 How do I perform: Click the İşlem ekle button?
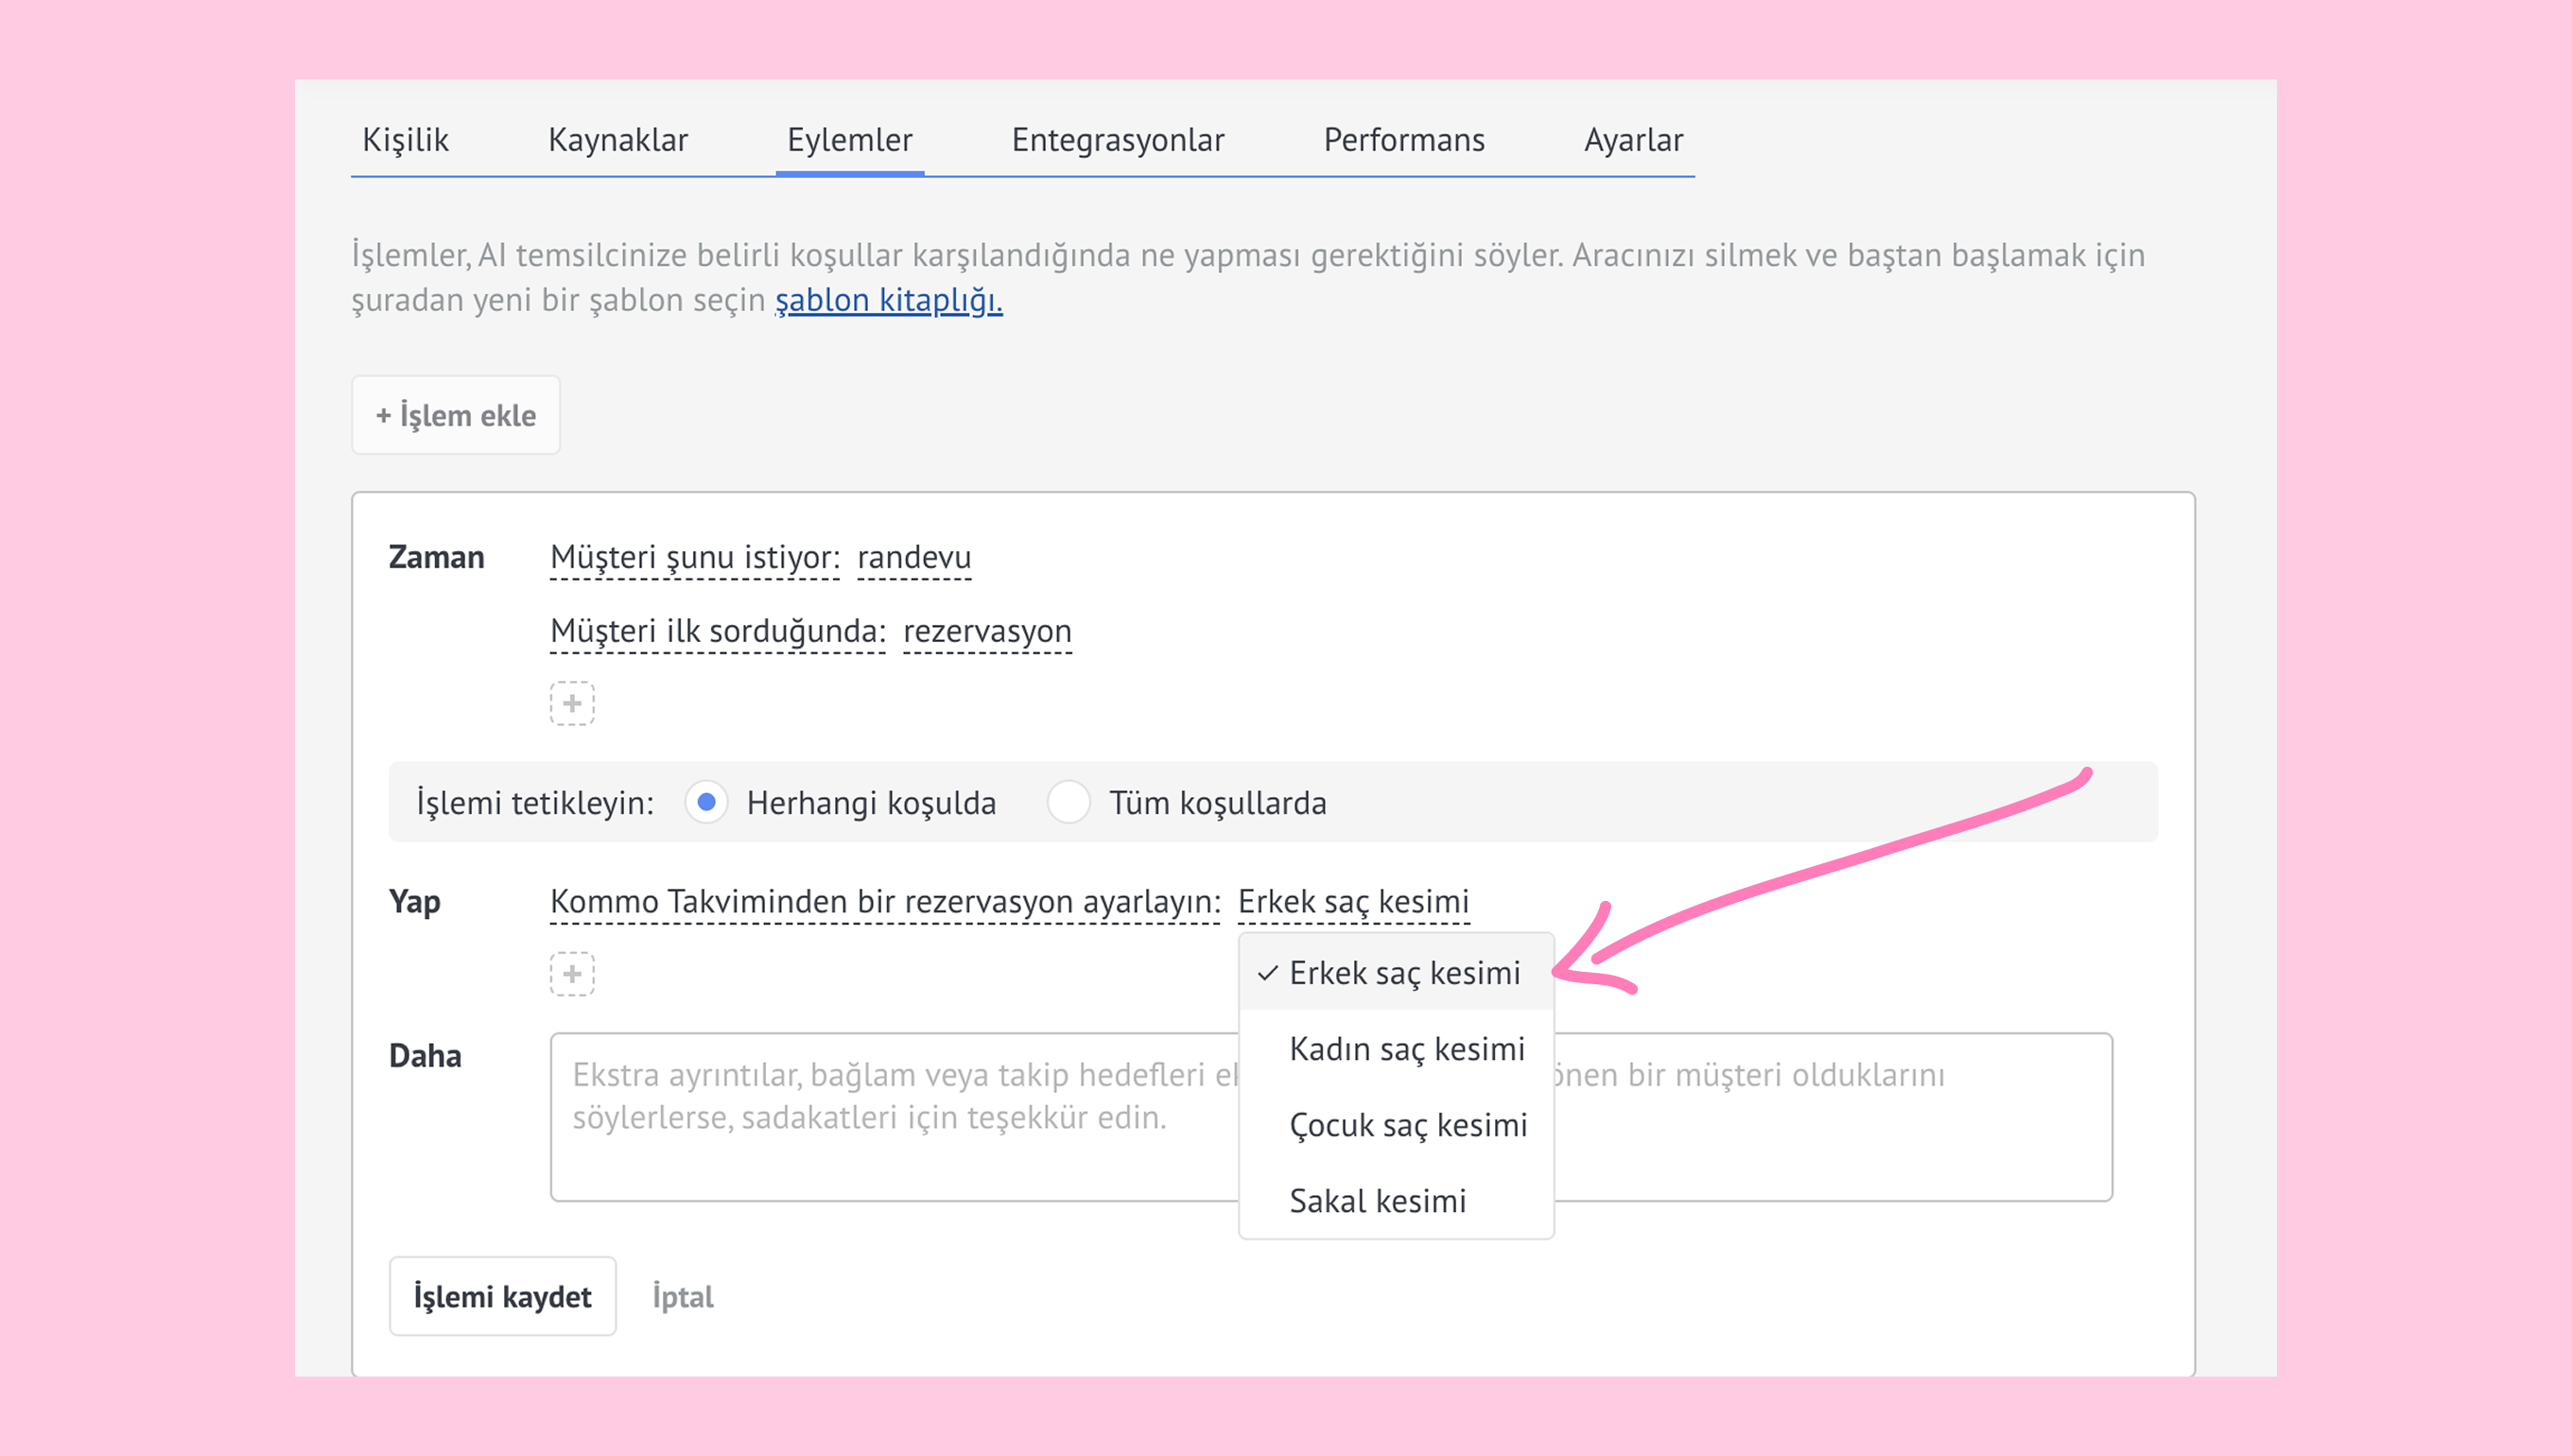pyautogui.click(x=456, y=415)
